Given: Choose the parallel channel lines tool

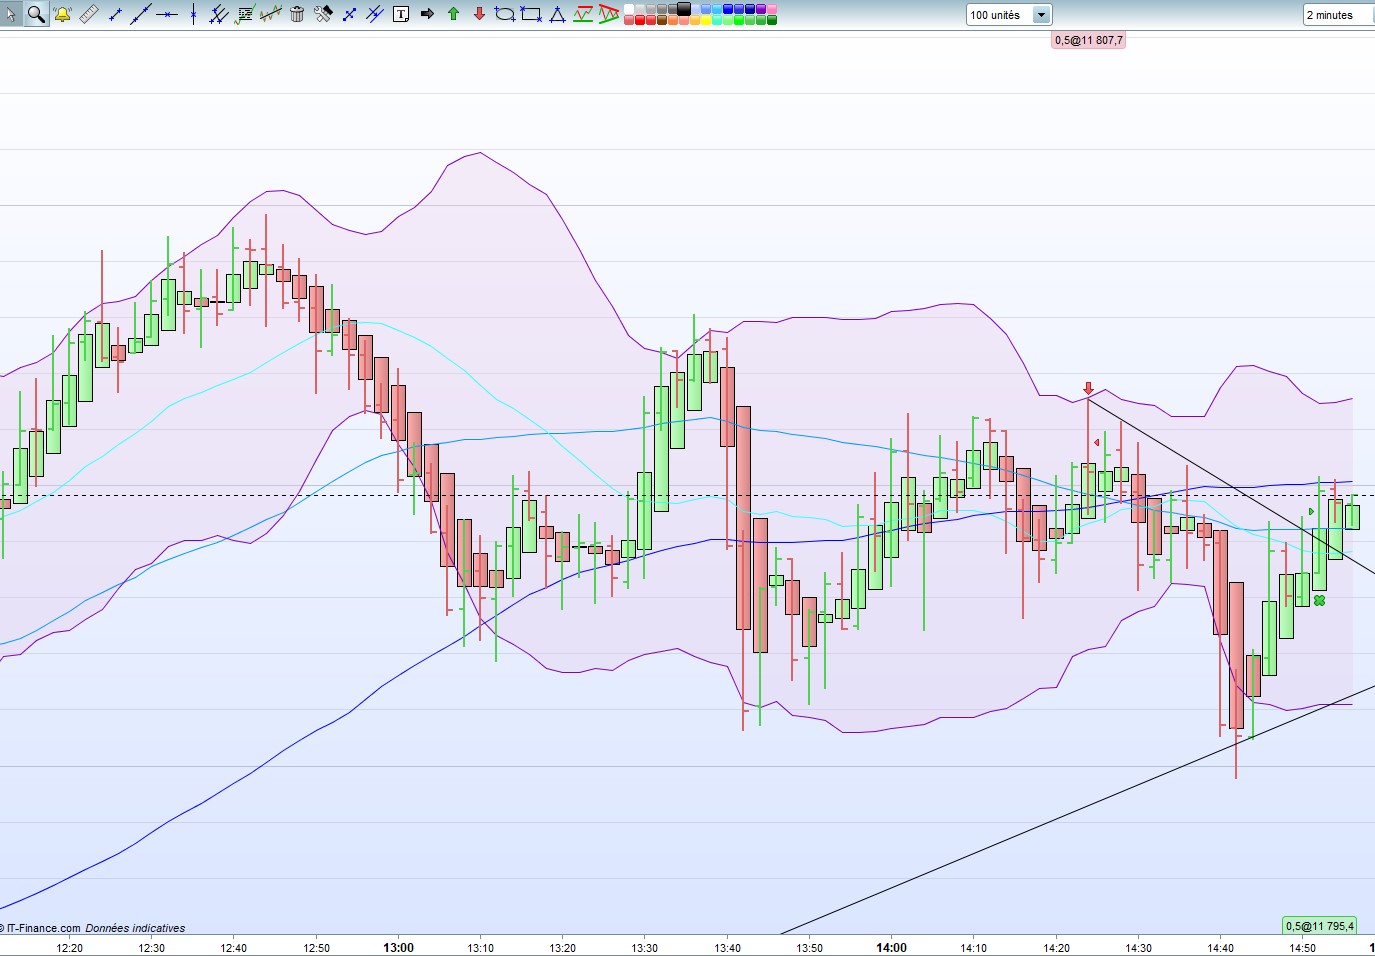Looking at the screenshot, I should [219, 14].
